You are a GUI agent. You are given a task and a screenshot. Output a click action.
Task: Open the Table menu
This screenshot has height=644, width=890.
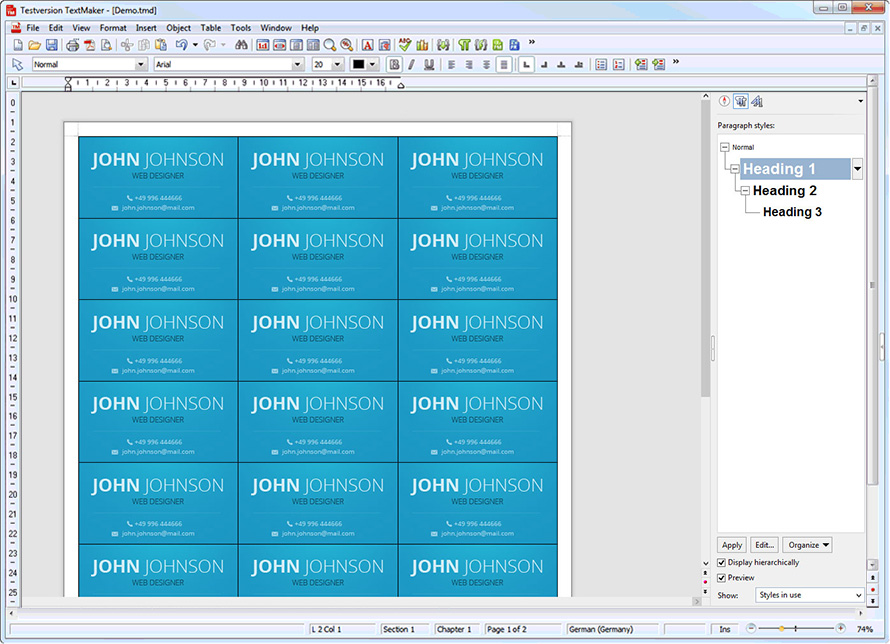point(211,28)
